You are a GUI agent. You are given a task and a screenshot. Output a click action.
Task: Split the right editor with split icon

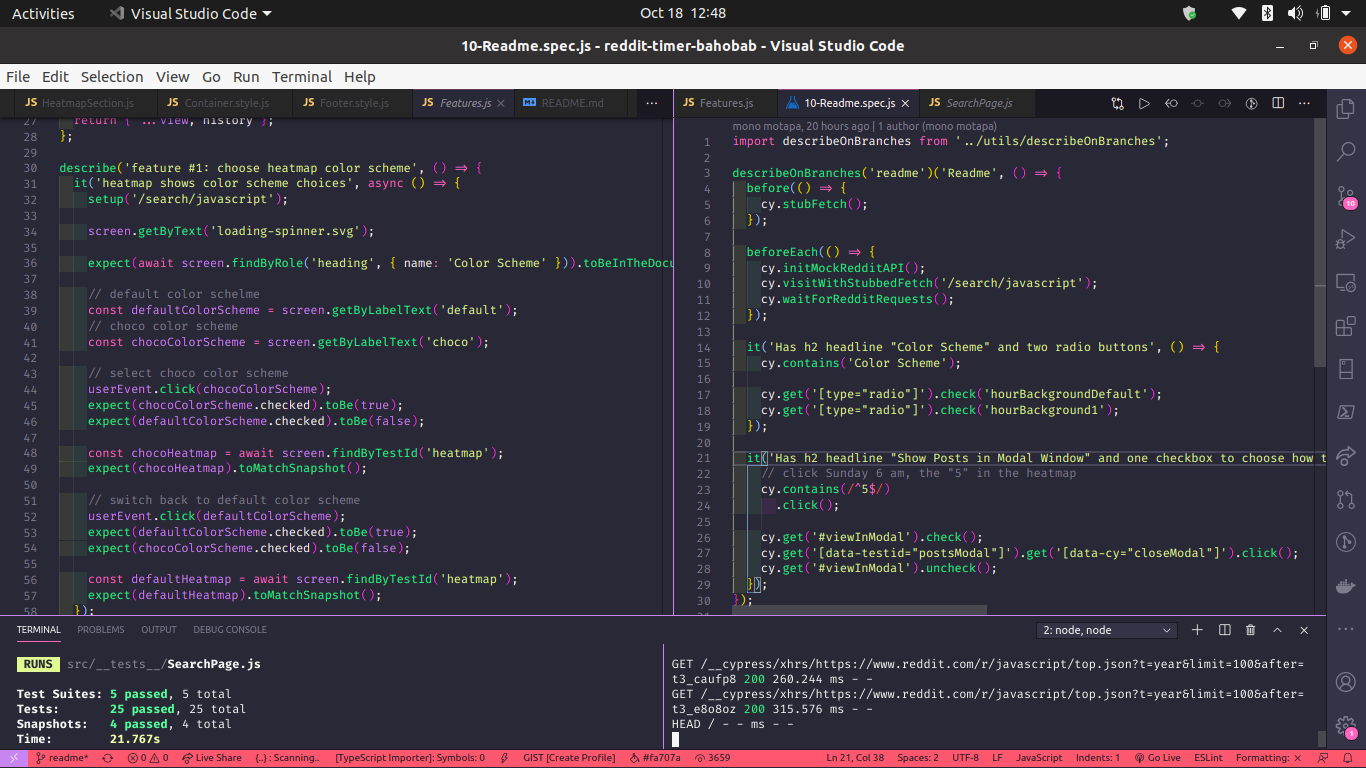tap(1278, 103)
